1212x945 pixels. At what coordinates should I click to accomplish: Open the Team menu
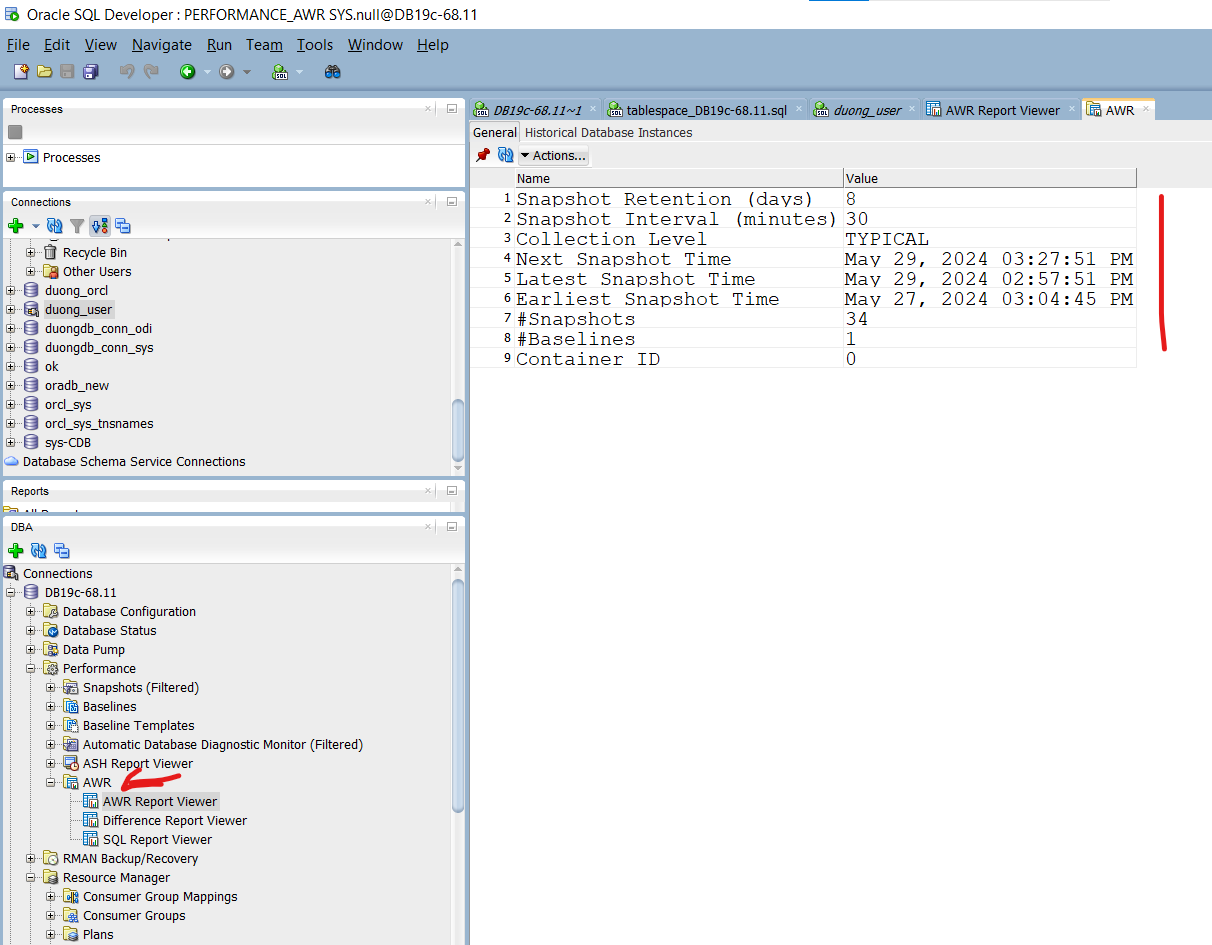[264, 45]
